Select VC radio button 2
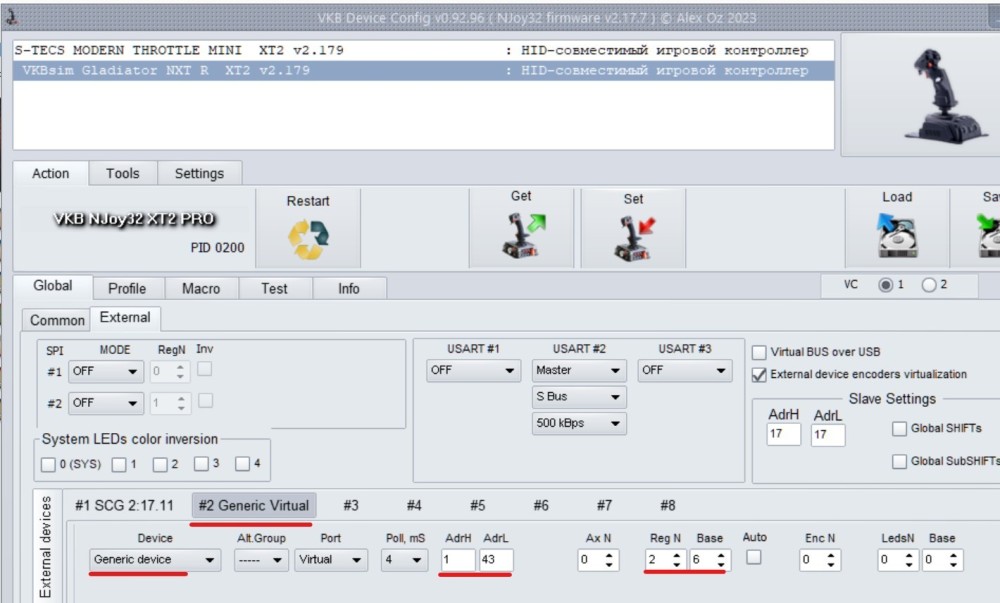1000x603 pixels. tap(929, 285)
